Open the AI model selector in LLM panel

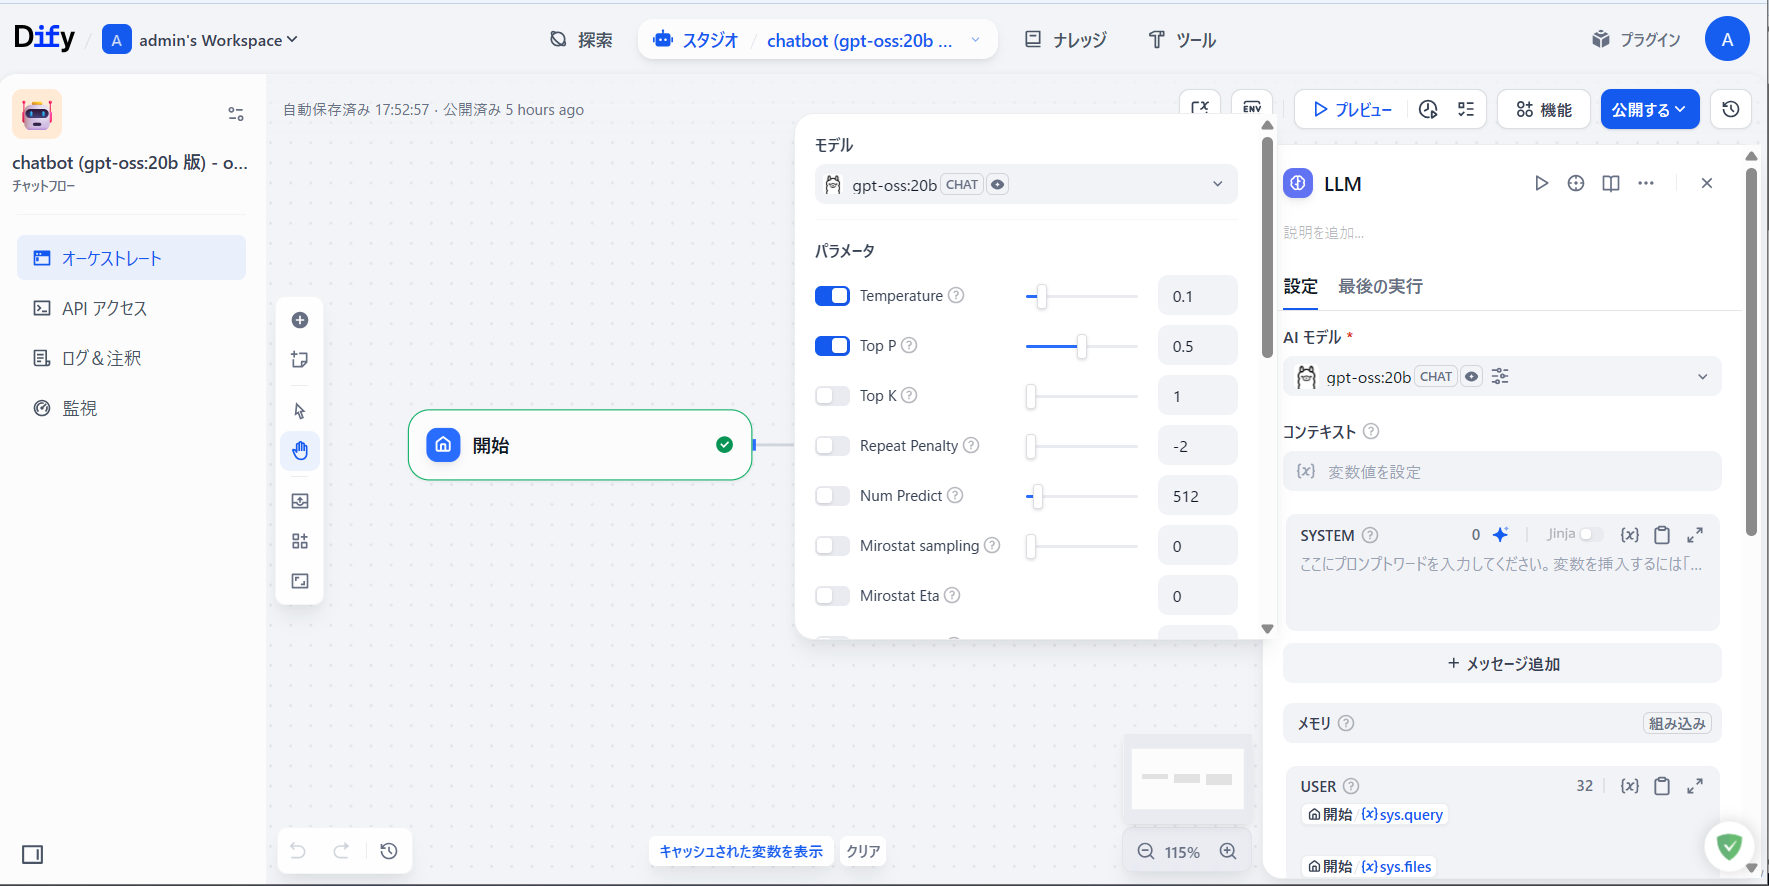pos(1502,377)
